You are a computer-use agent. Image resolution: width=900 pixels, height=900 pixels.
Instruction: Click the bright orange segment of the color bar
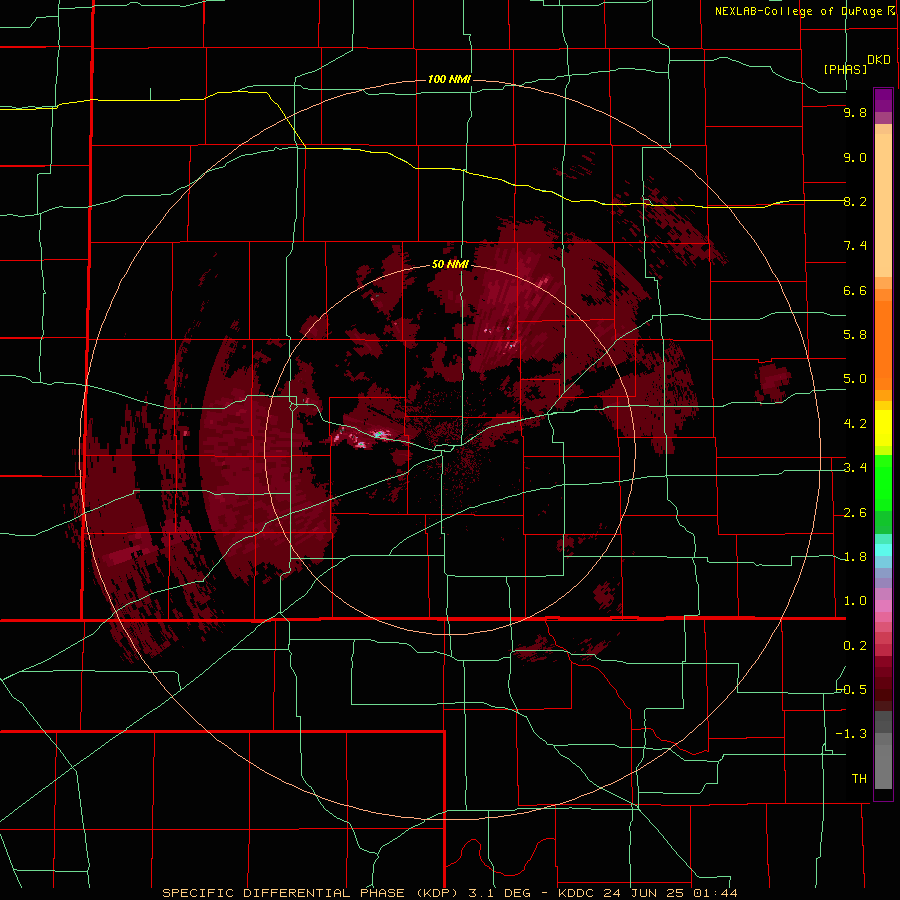pyautogui.click(x=883, y=346)
